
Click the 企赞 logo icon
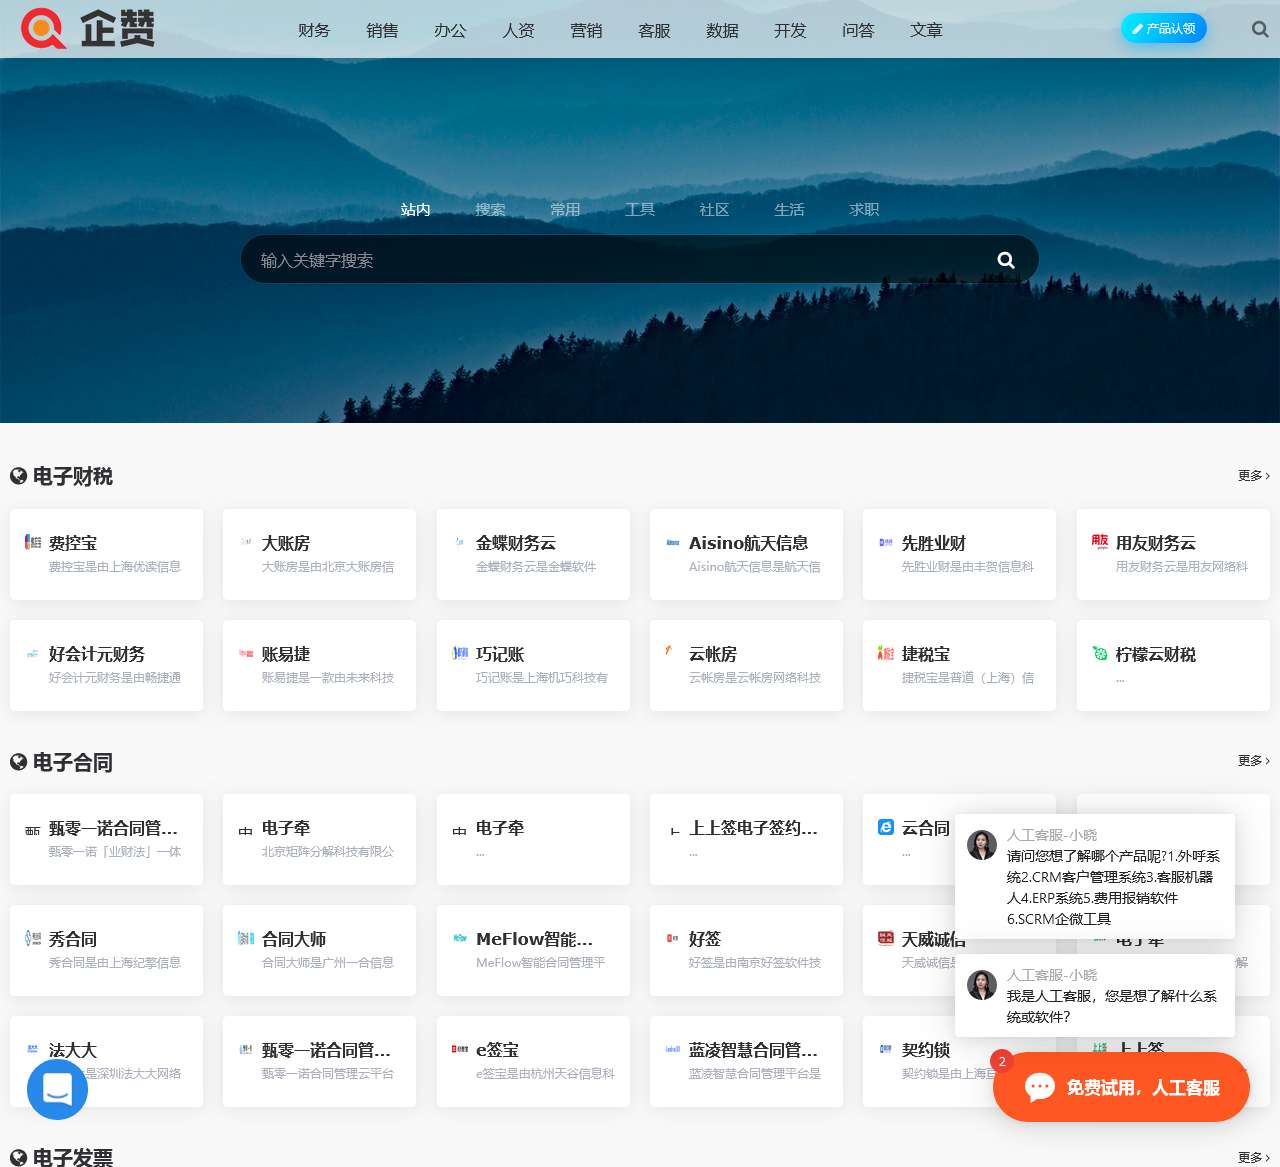coord(42,27)
